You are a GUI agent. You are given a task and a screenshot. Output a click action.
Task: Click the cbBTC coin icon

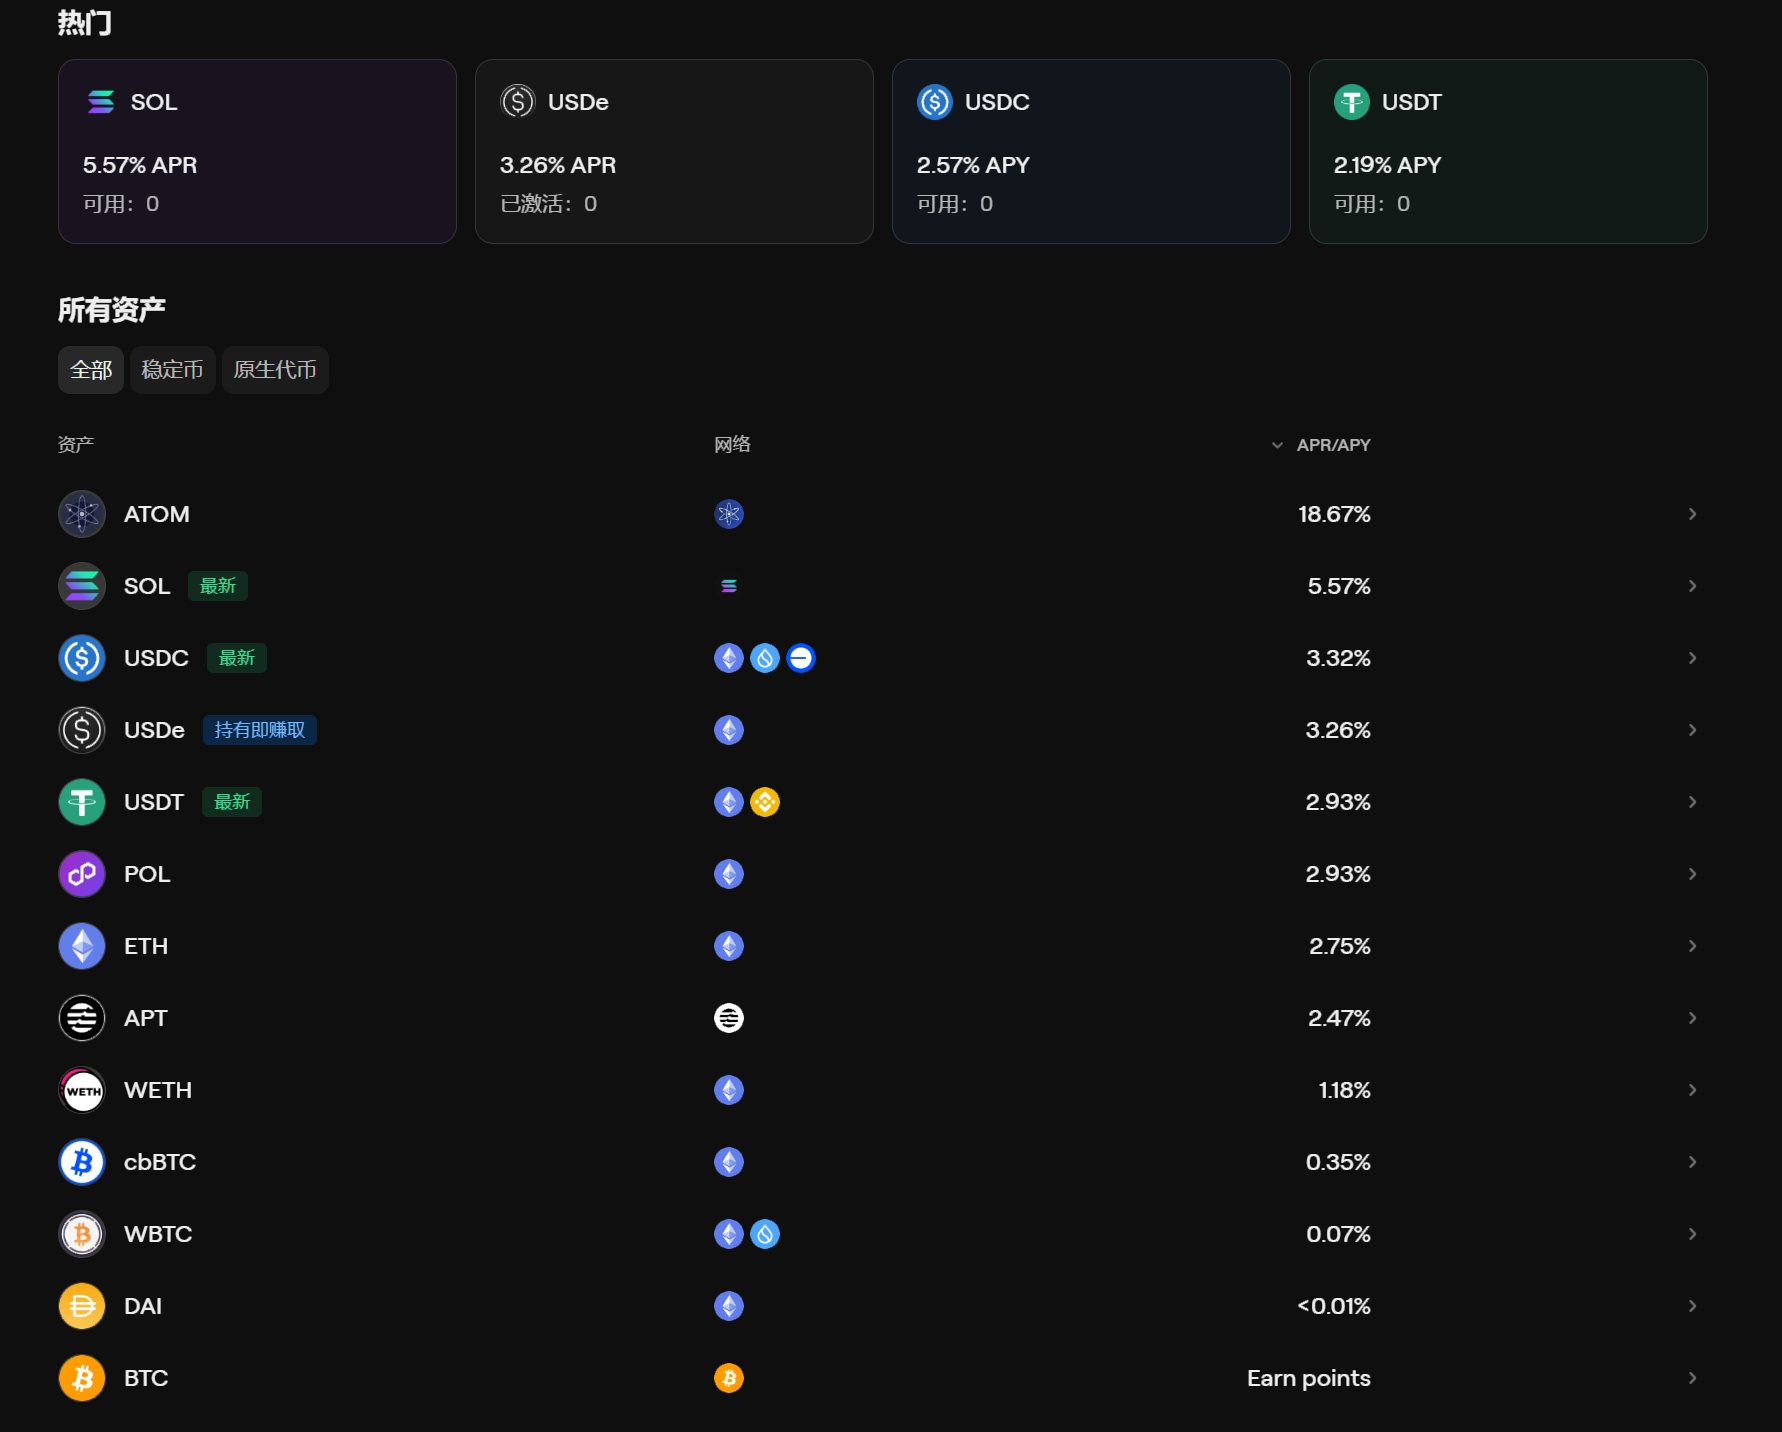click(x=82, y=1162)
